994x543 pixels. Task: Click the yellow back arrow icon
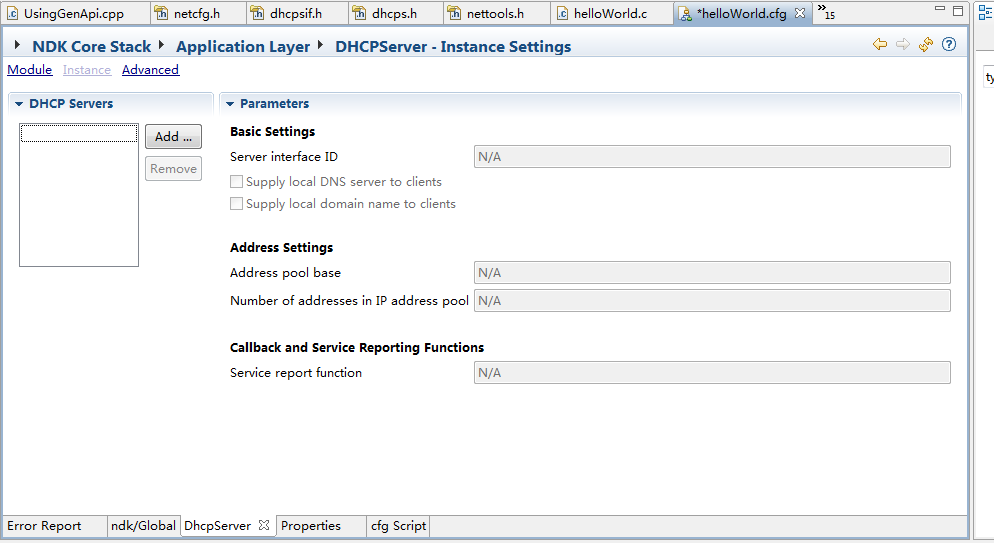point(880,45)
